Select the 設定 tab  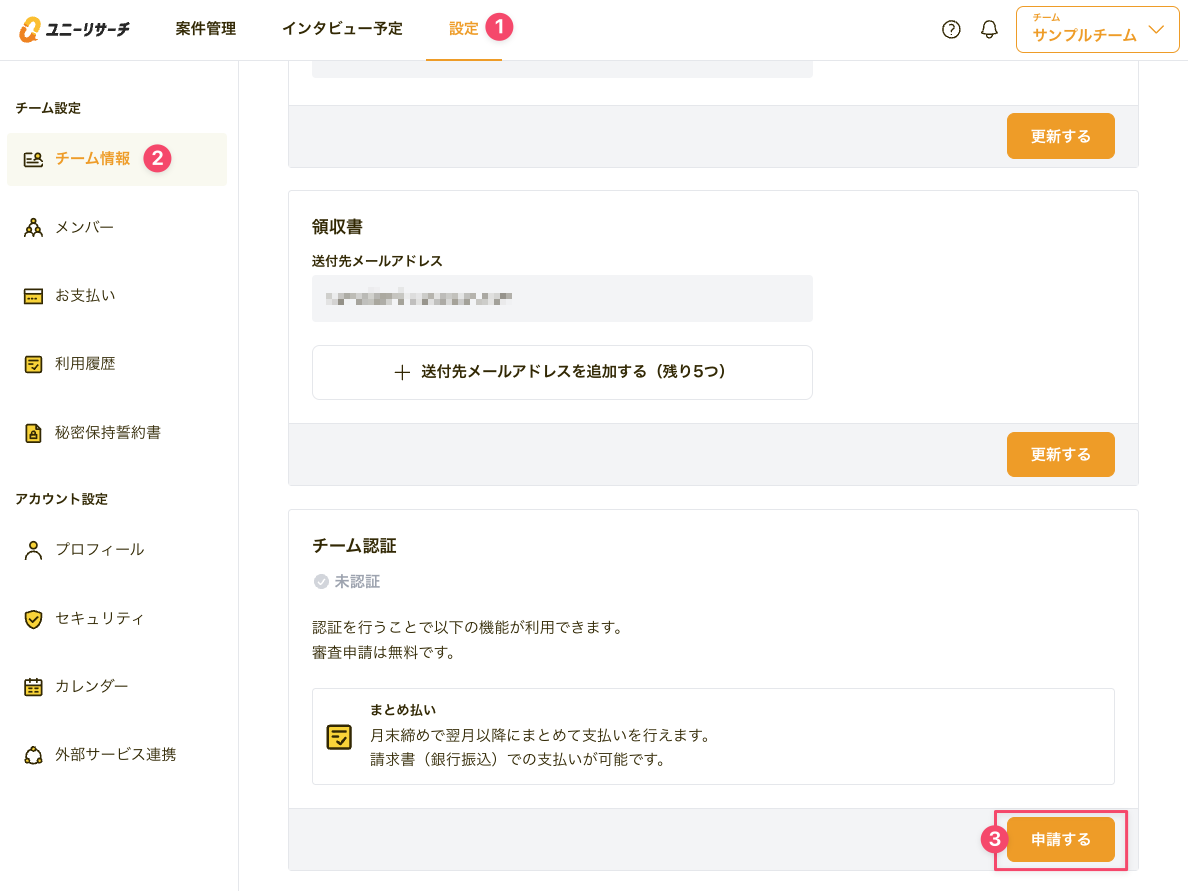(x=463, y=29)
